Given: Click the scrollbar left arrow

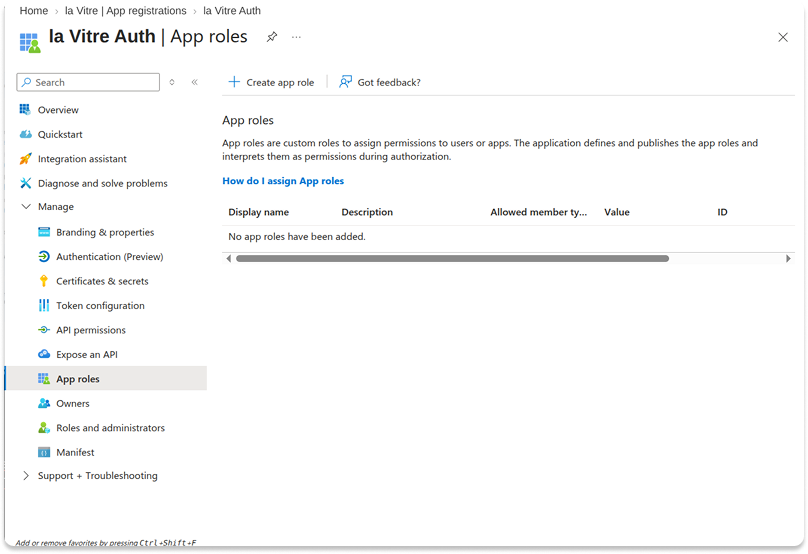Looking at the screenshot, I should point(228,258).
